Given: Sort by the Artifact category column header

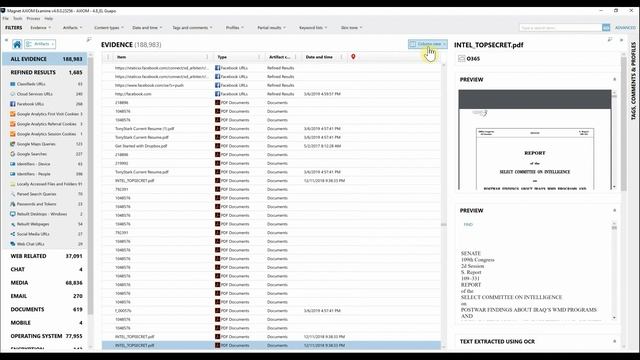Looking at the screenshot, I should coord(280,57).
